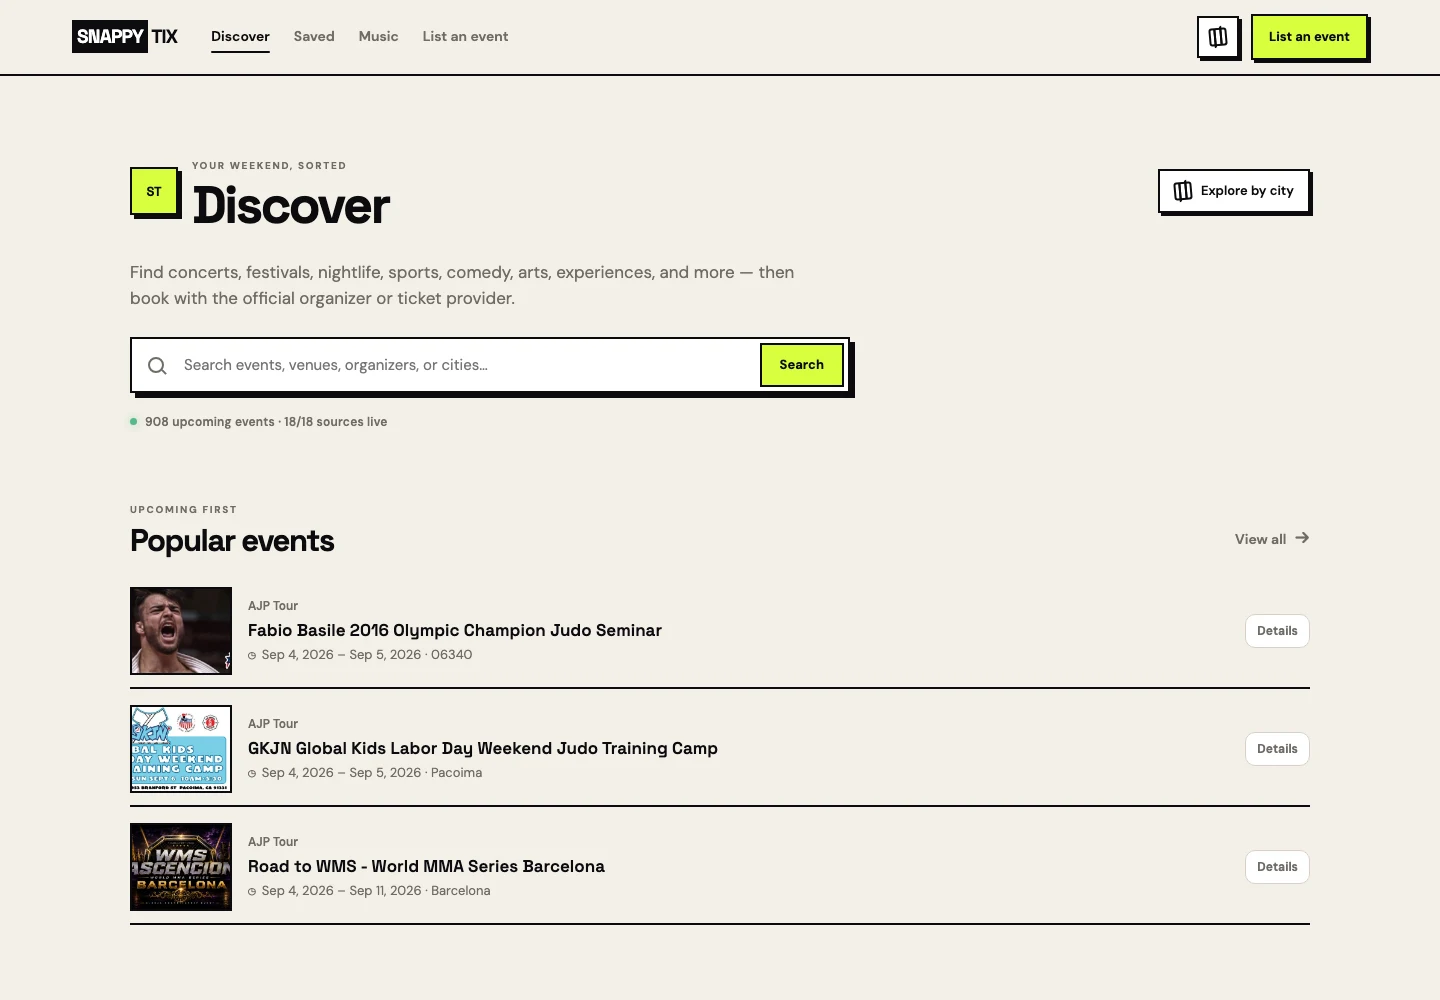The width and height of the screenshot is (1440, 1000).
Task: Open Fabio Basile 2016 Olympic Champion Judo Seminar title
Action: pos(455,630)
